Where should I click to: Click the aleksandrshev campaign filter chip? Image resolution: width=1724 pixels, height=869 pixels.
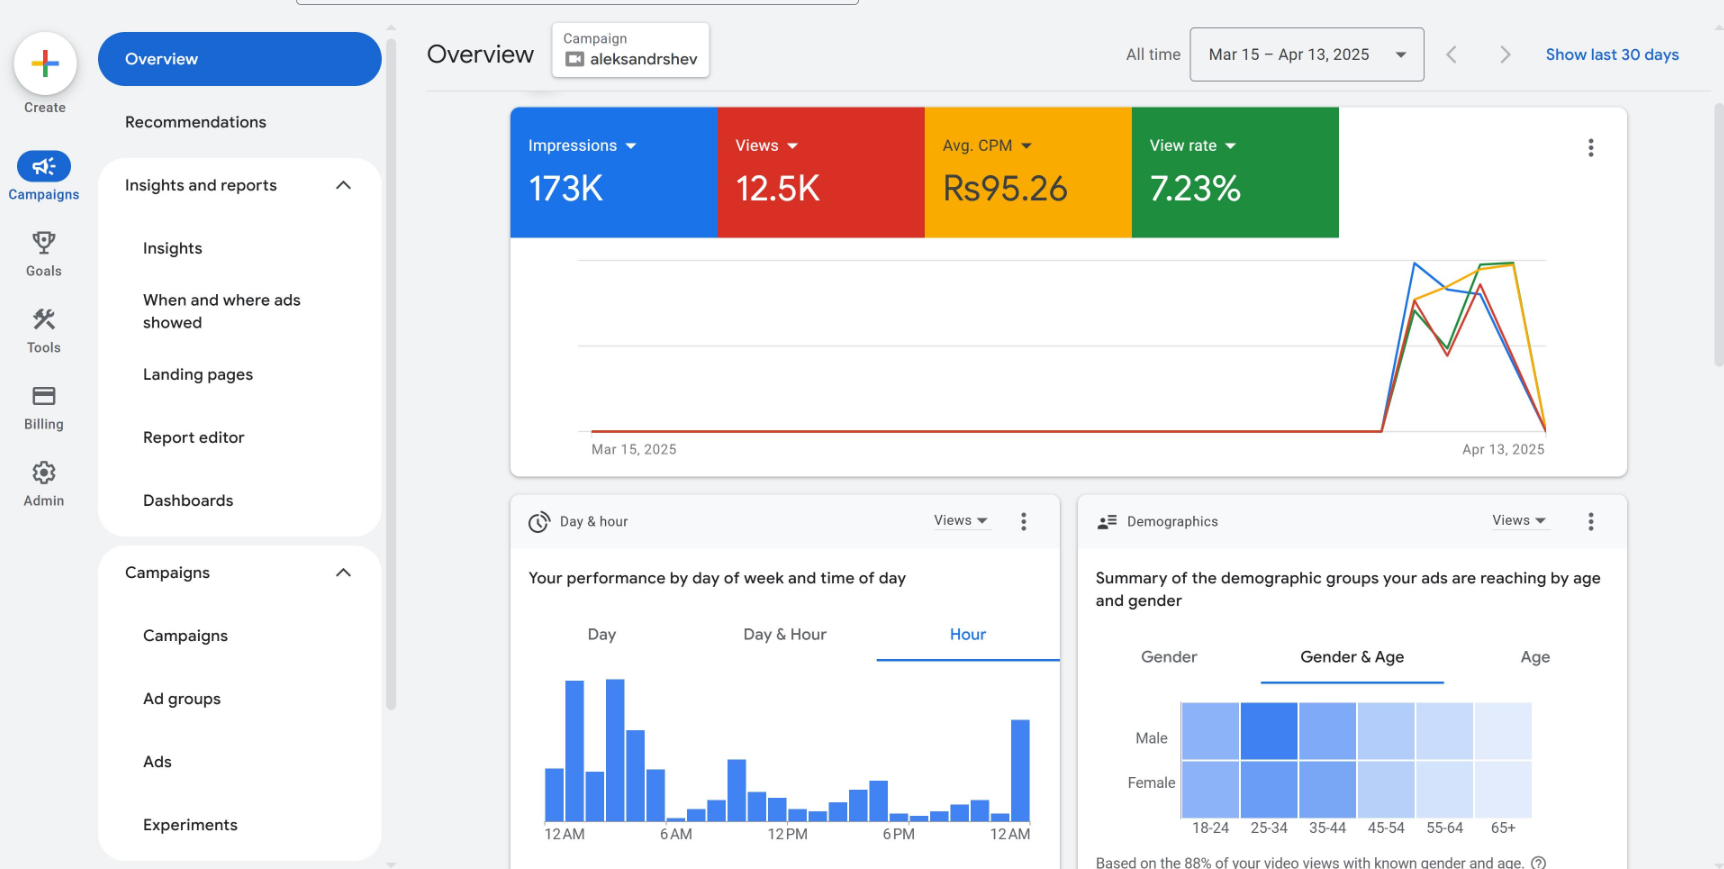(x=631, y=50)
